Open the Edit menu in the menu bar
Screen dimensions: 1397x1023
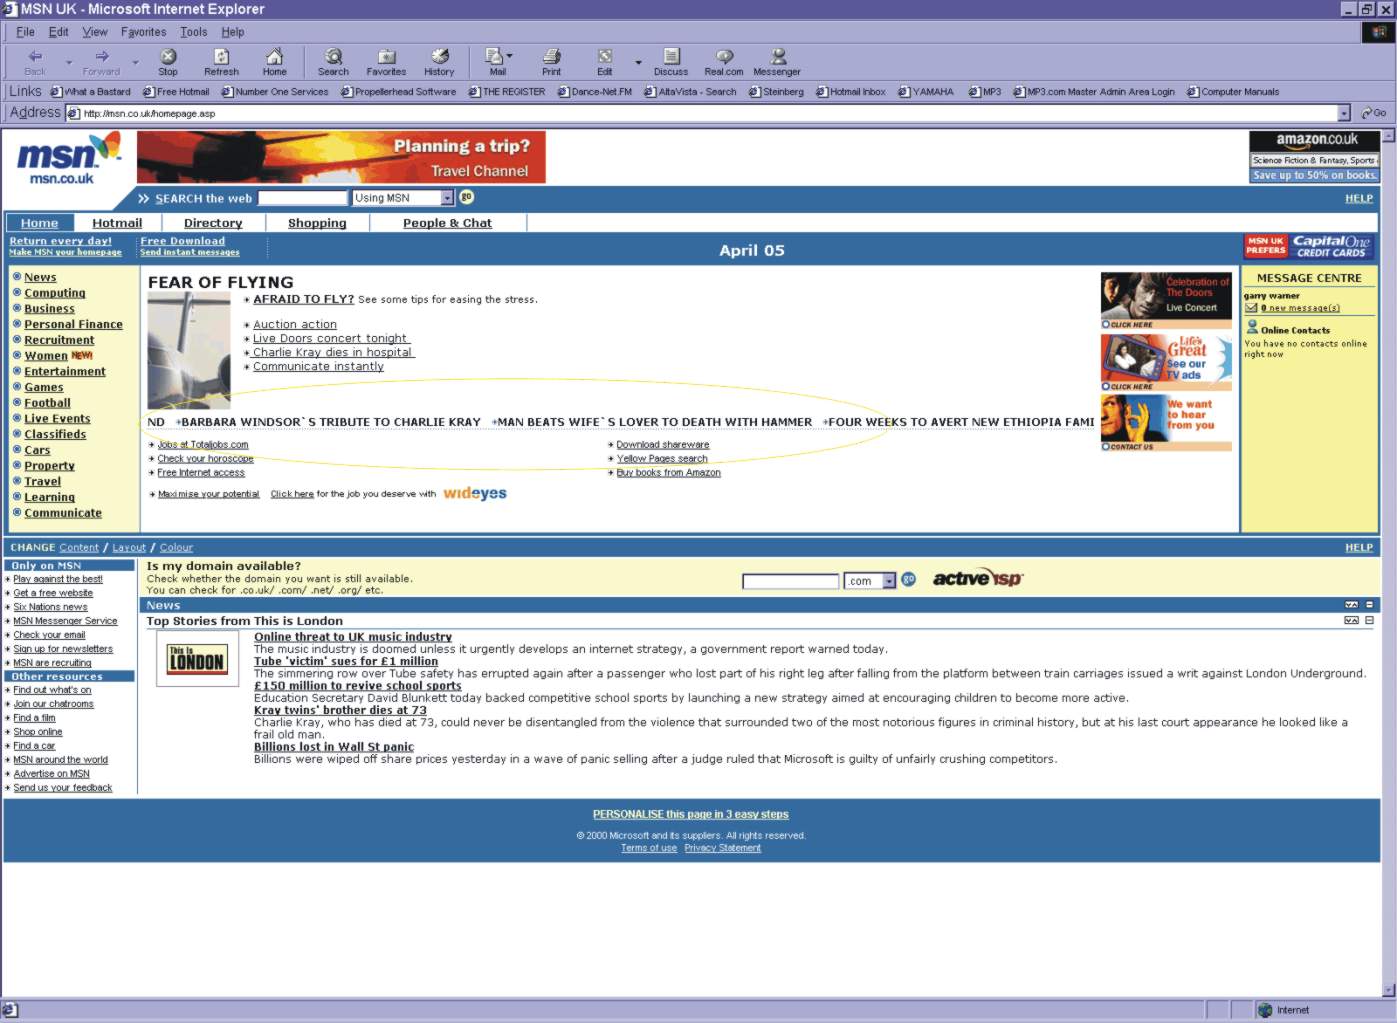click(x=59, y=32)
